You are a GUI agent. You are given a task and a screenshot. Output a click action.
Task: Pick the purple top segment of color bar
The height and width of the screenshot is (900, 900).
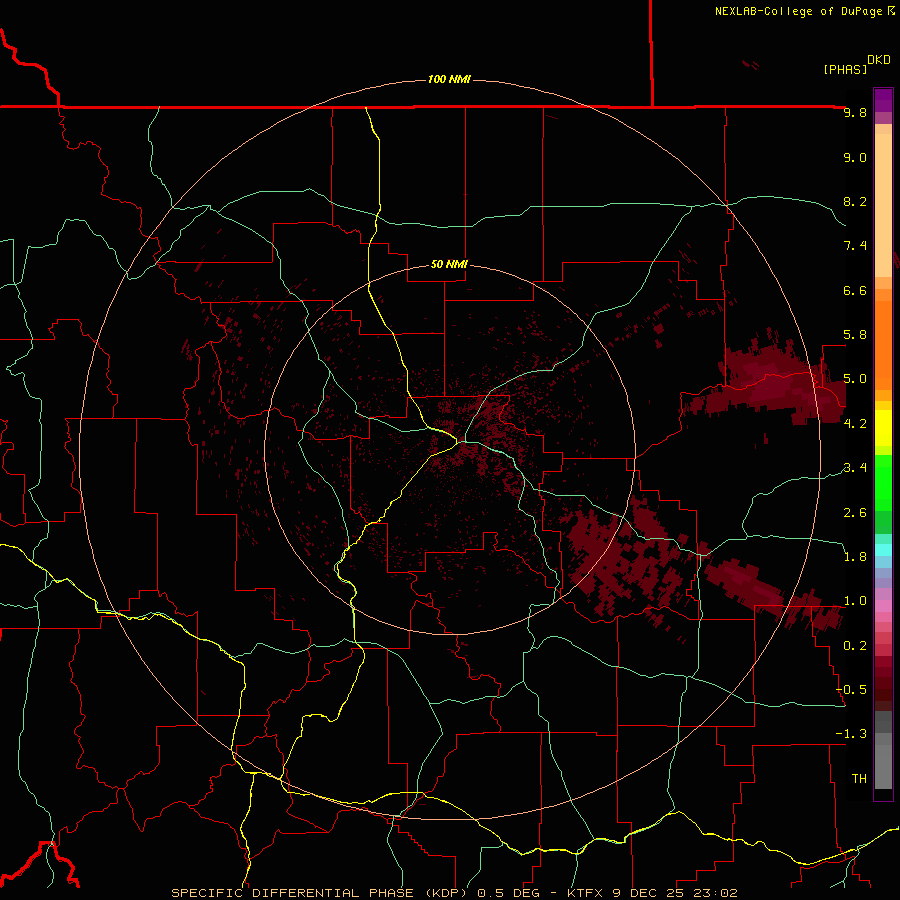(x=883, y=100)
